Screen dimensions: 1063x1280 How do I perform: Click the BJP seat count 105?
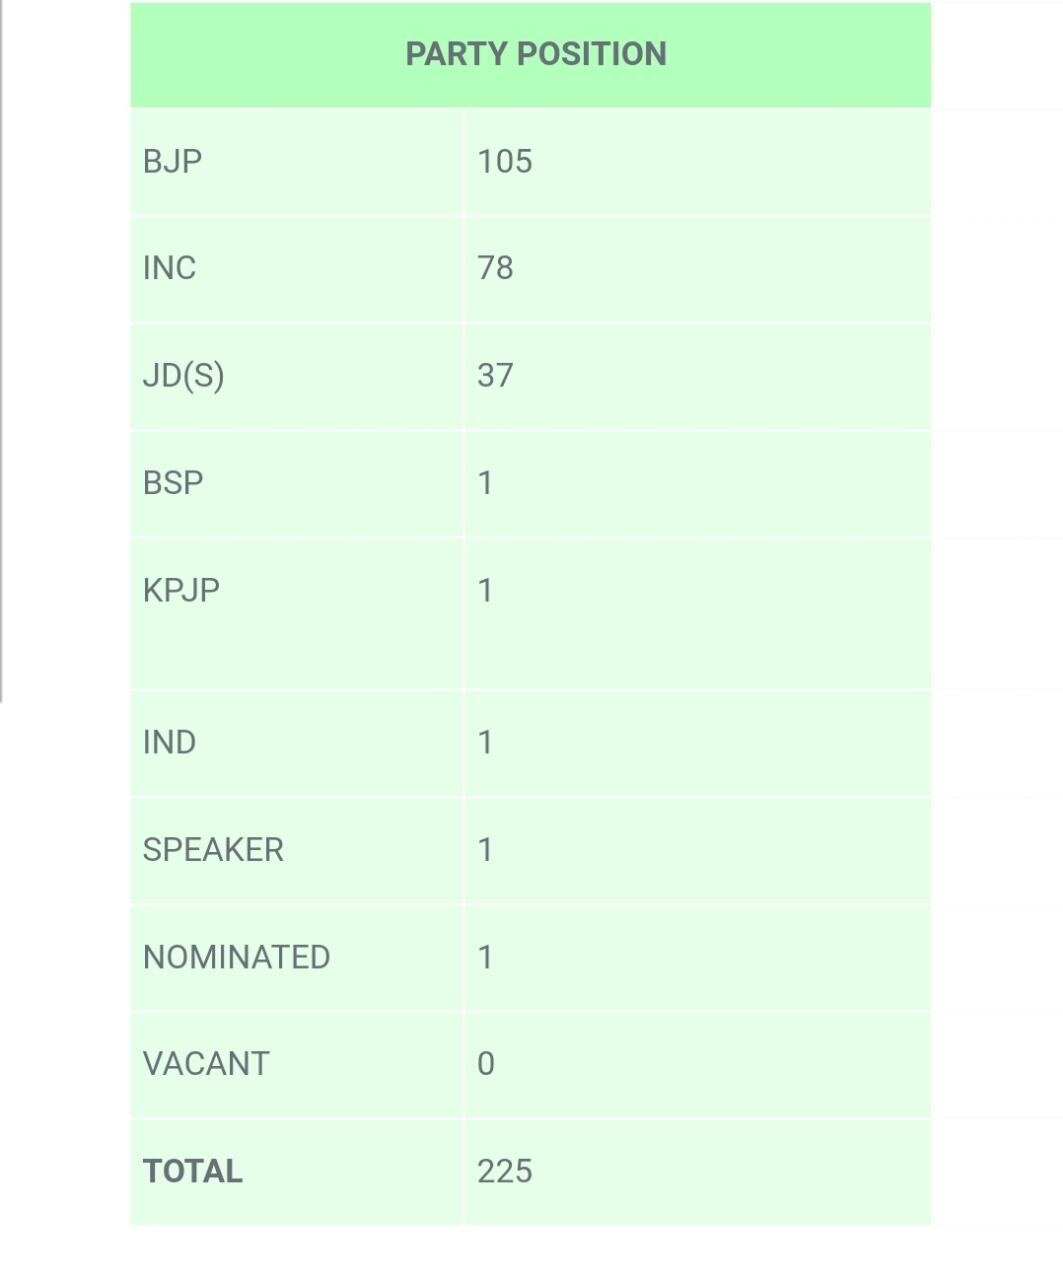tap(505, 161)
